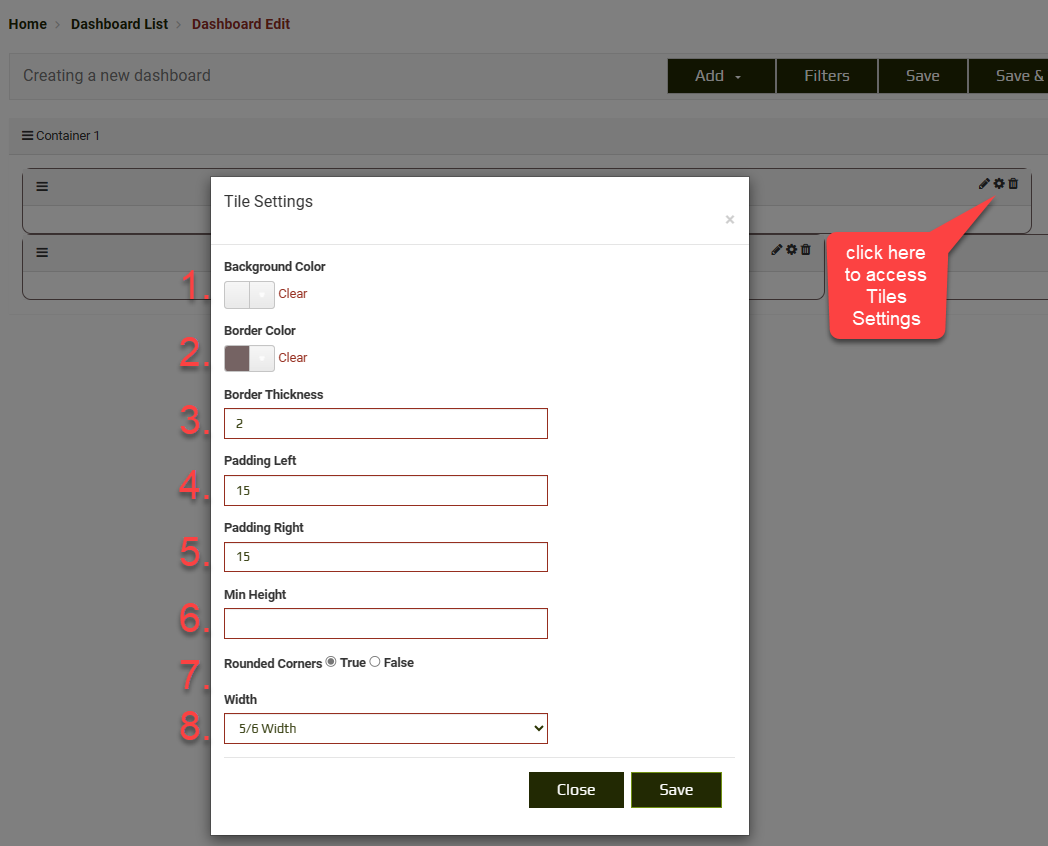This screenshot has height=846, width=1048.
Task: Set Rounded Corners to False
Action: pos(375,662)
